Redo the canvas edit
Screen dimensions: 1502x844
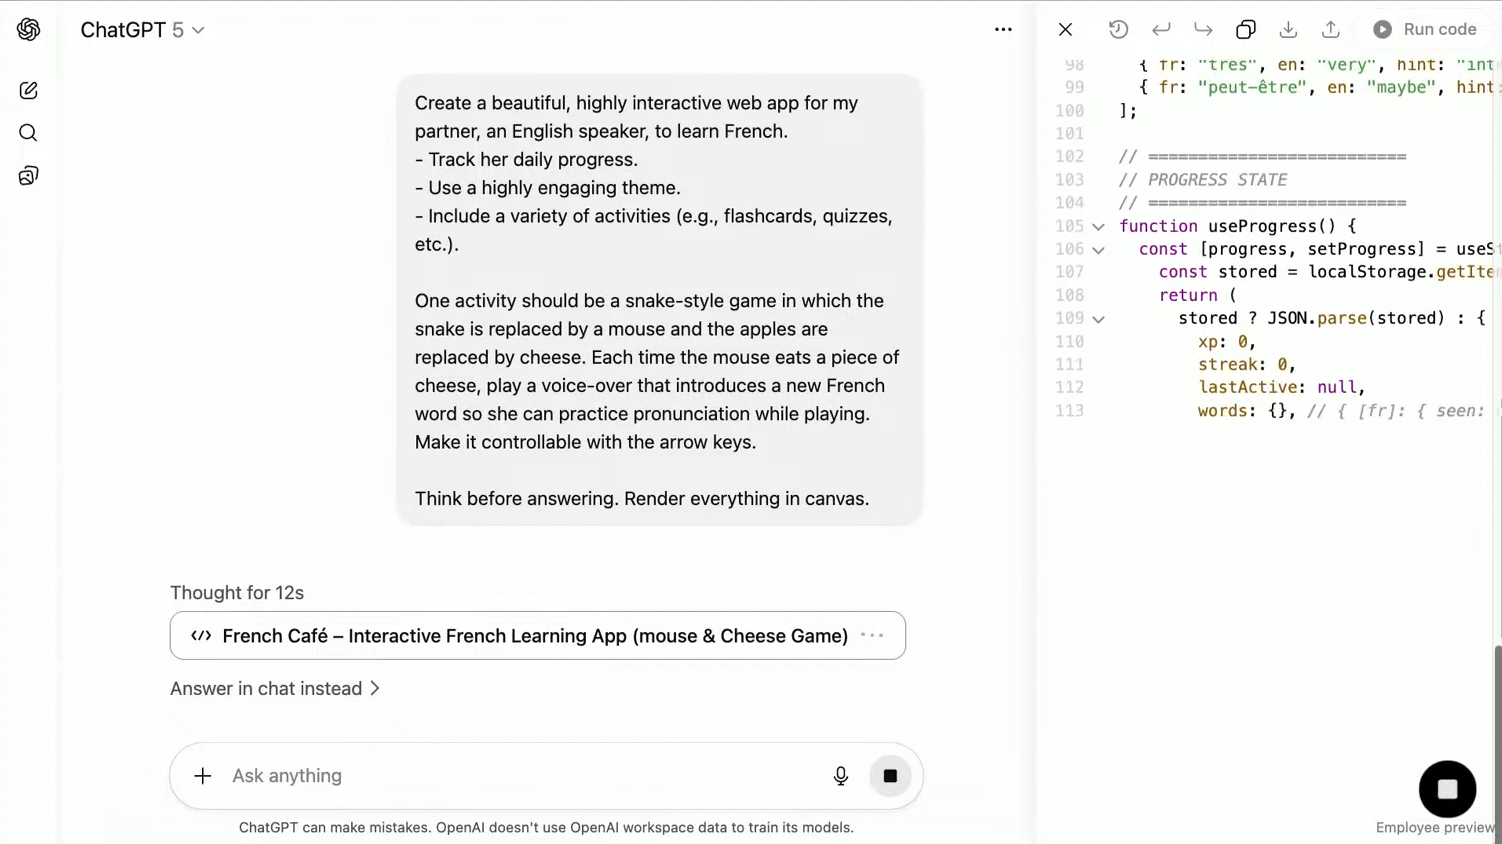(x=1203, y=30)
